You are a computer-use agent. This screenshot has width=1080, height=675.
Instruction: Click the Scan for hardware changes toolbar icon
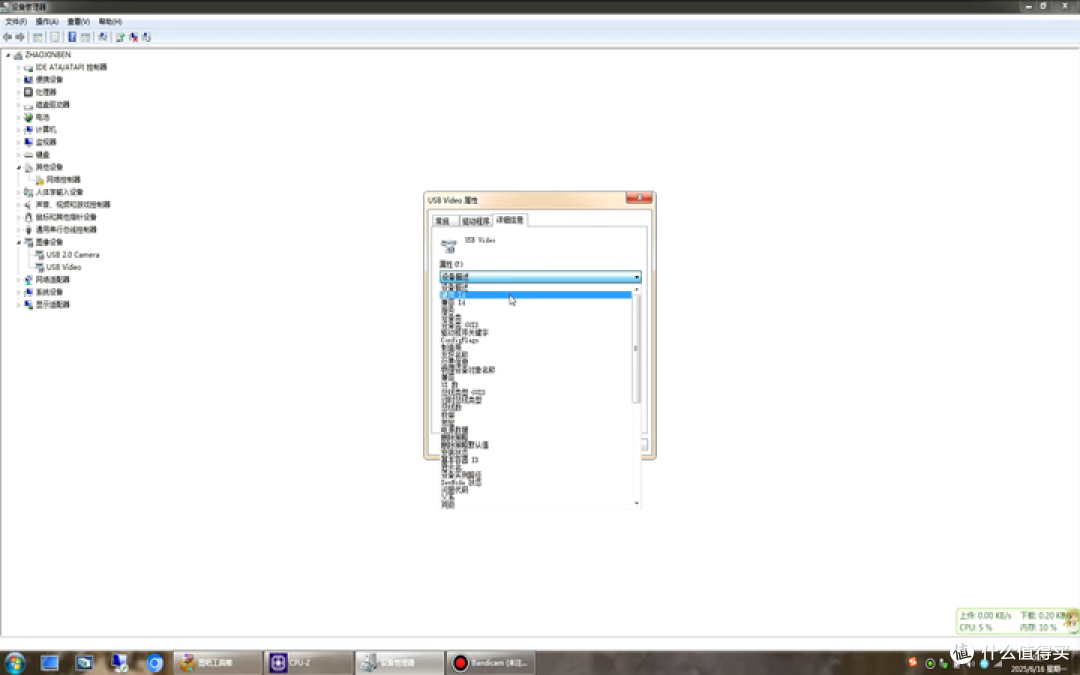(103, 37)
